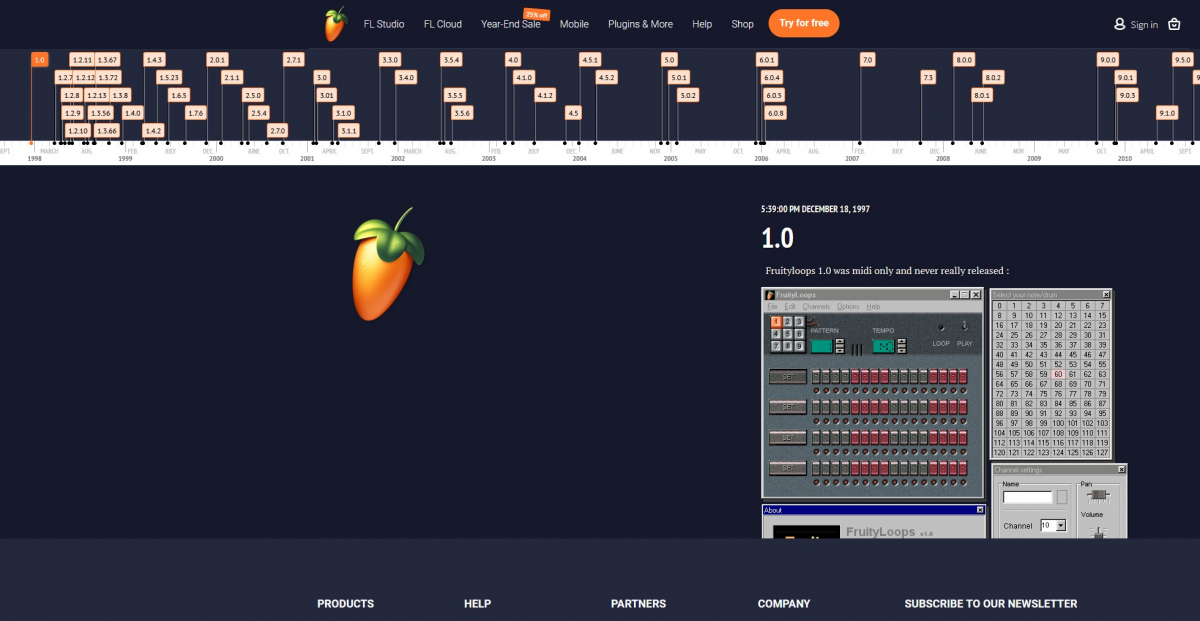Go to FL Cloud in navigation
Viewport: 1200px width, 621px height.
pos(443,24)
